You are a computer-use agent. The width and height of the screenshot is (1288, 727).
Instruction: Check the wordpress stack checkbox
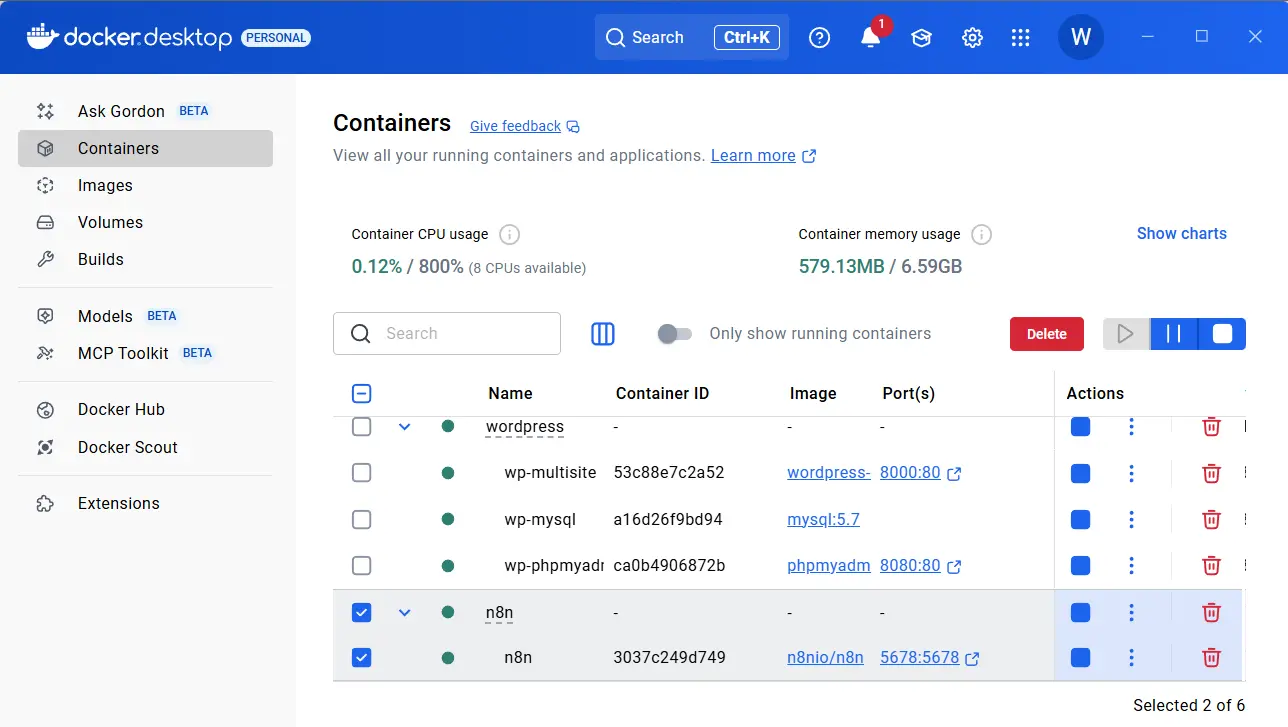[x=362, y=427]
